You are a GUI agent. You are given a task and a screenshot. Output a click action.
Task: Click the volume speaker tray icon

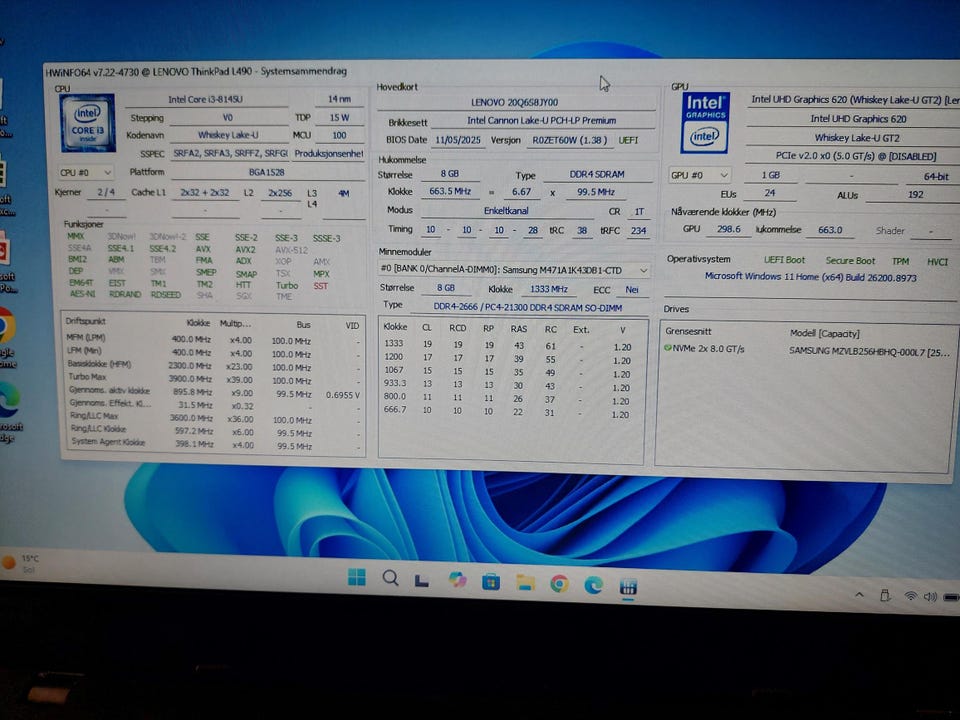tap(930, 596)
